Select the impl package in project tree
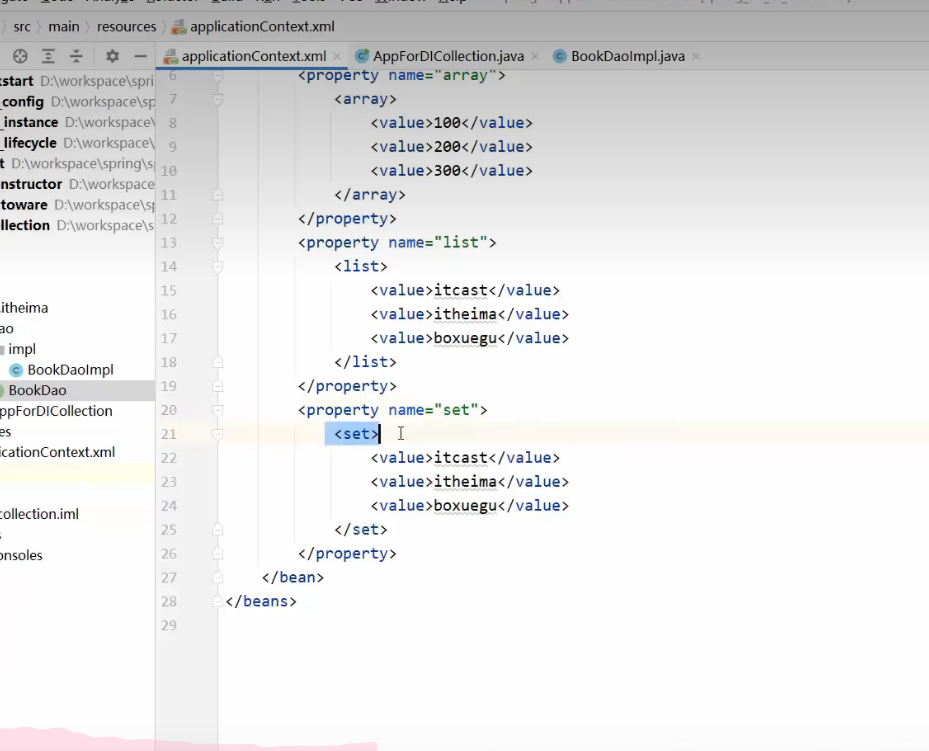This screenshot has height=751, width=929. (22, 349)
